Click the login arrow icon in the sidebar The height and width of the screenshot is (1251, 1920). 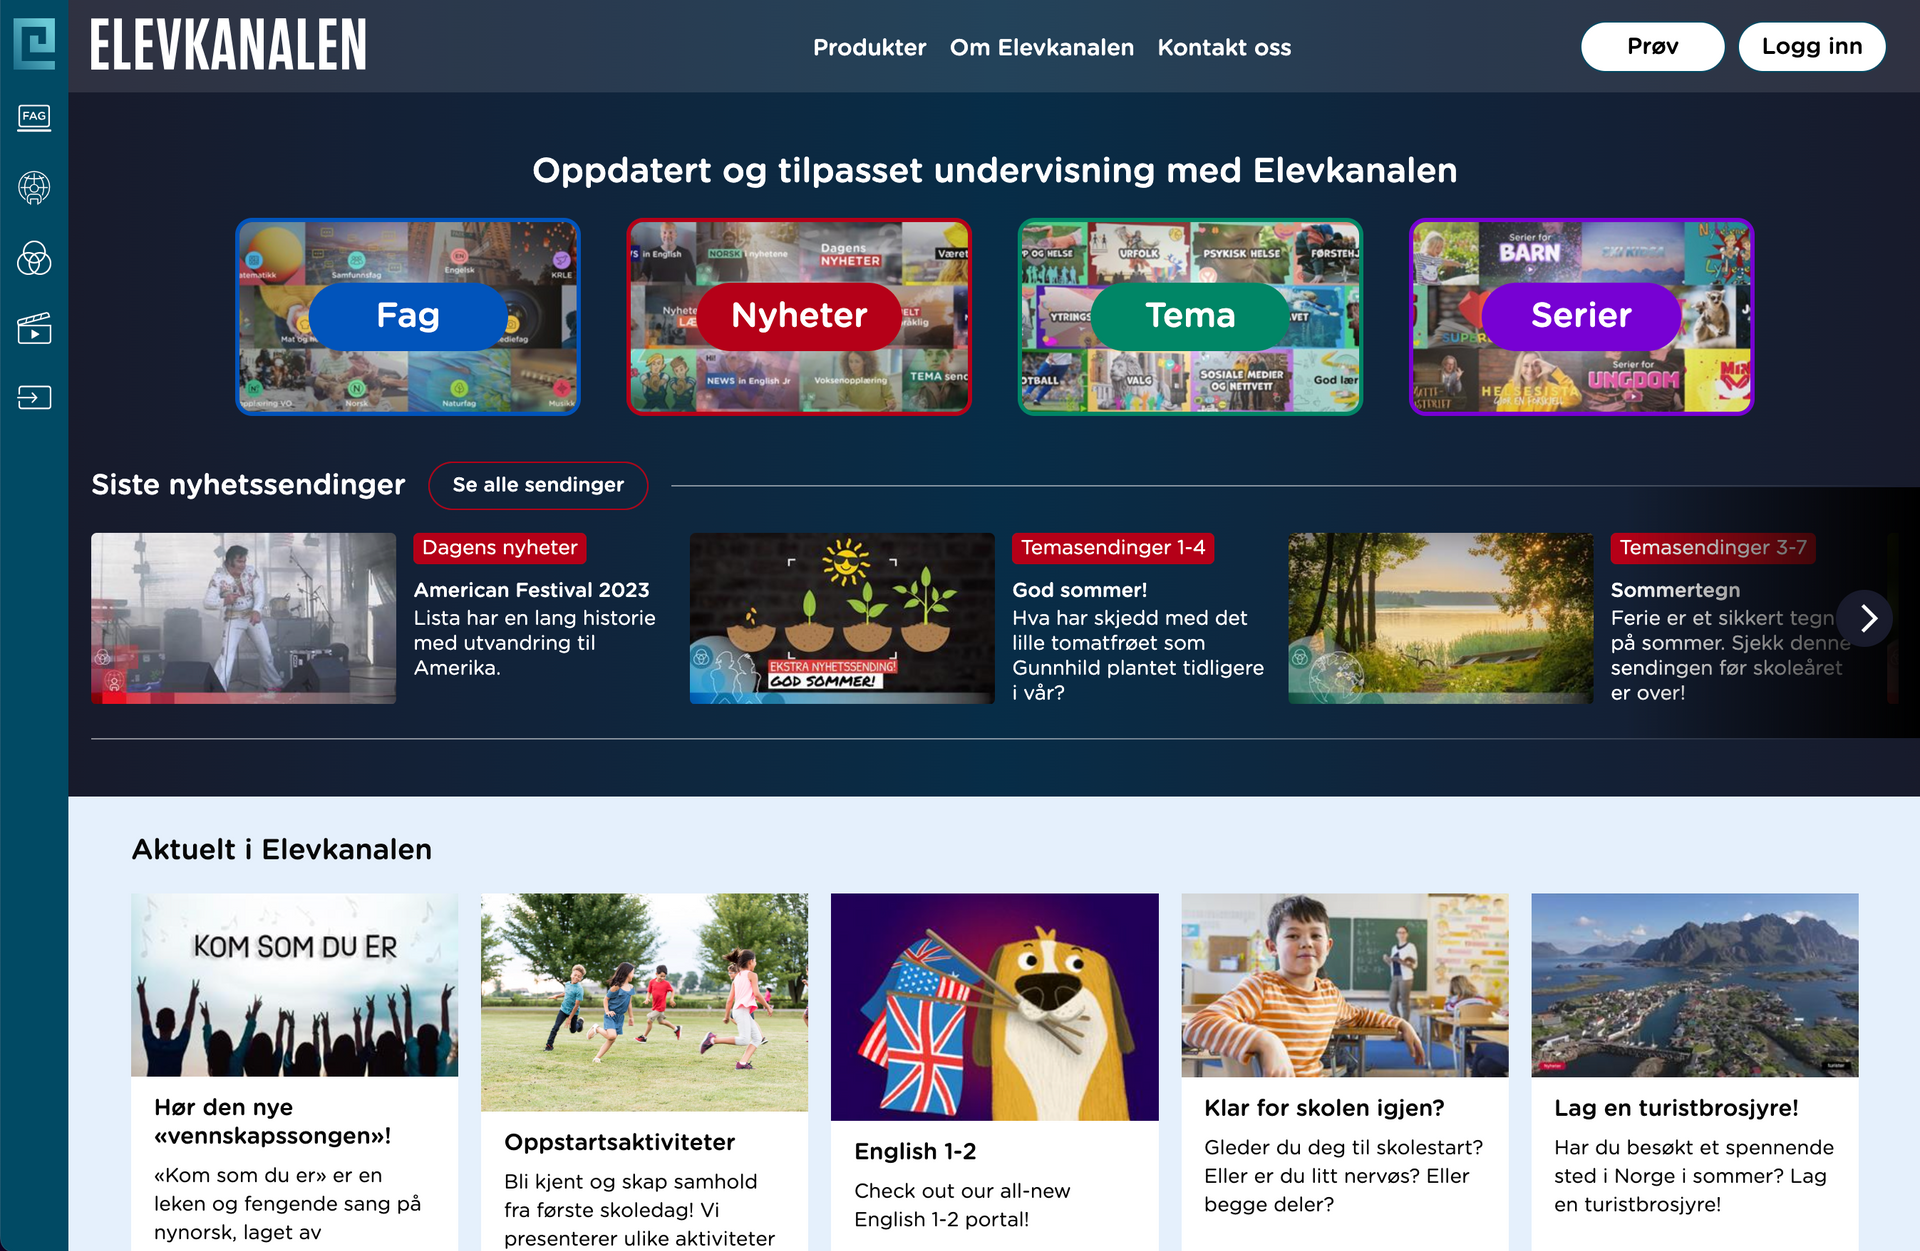coord(34,398)
